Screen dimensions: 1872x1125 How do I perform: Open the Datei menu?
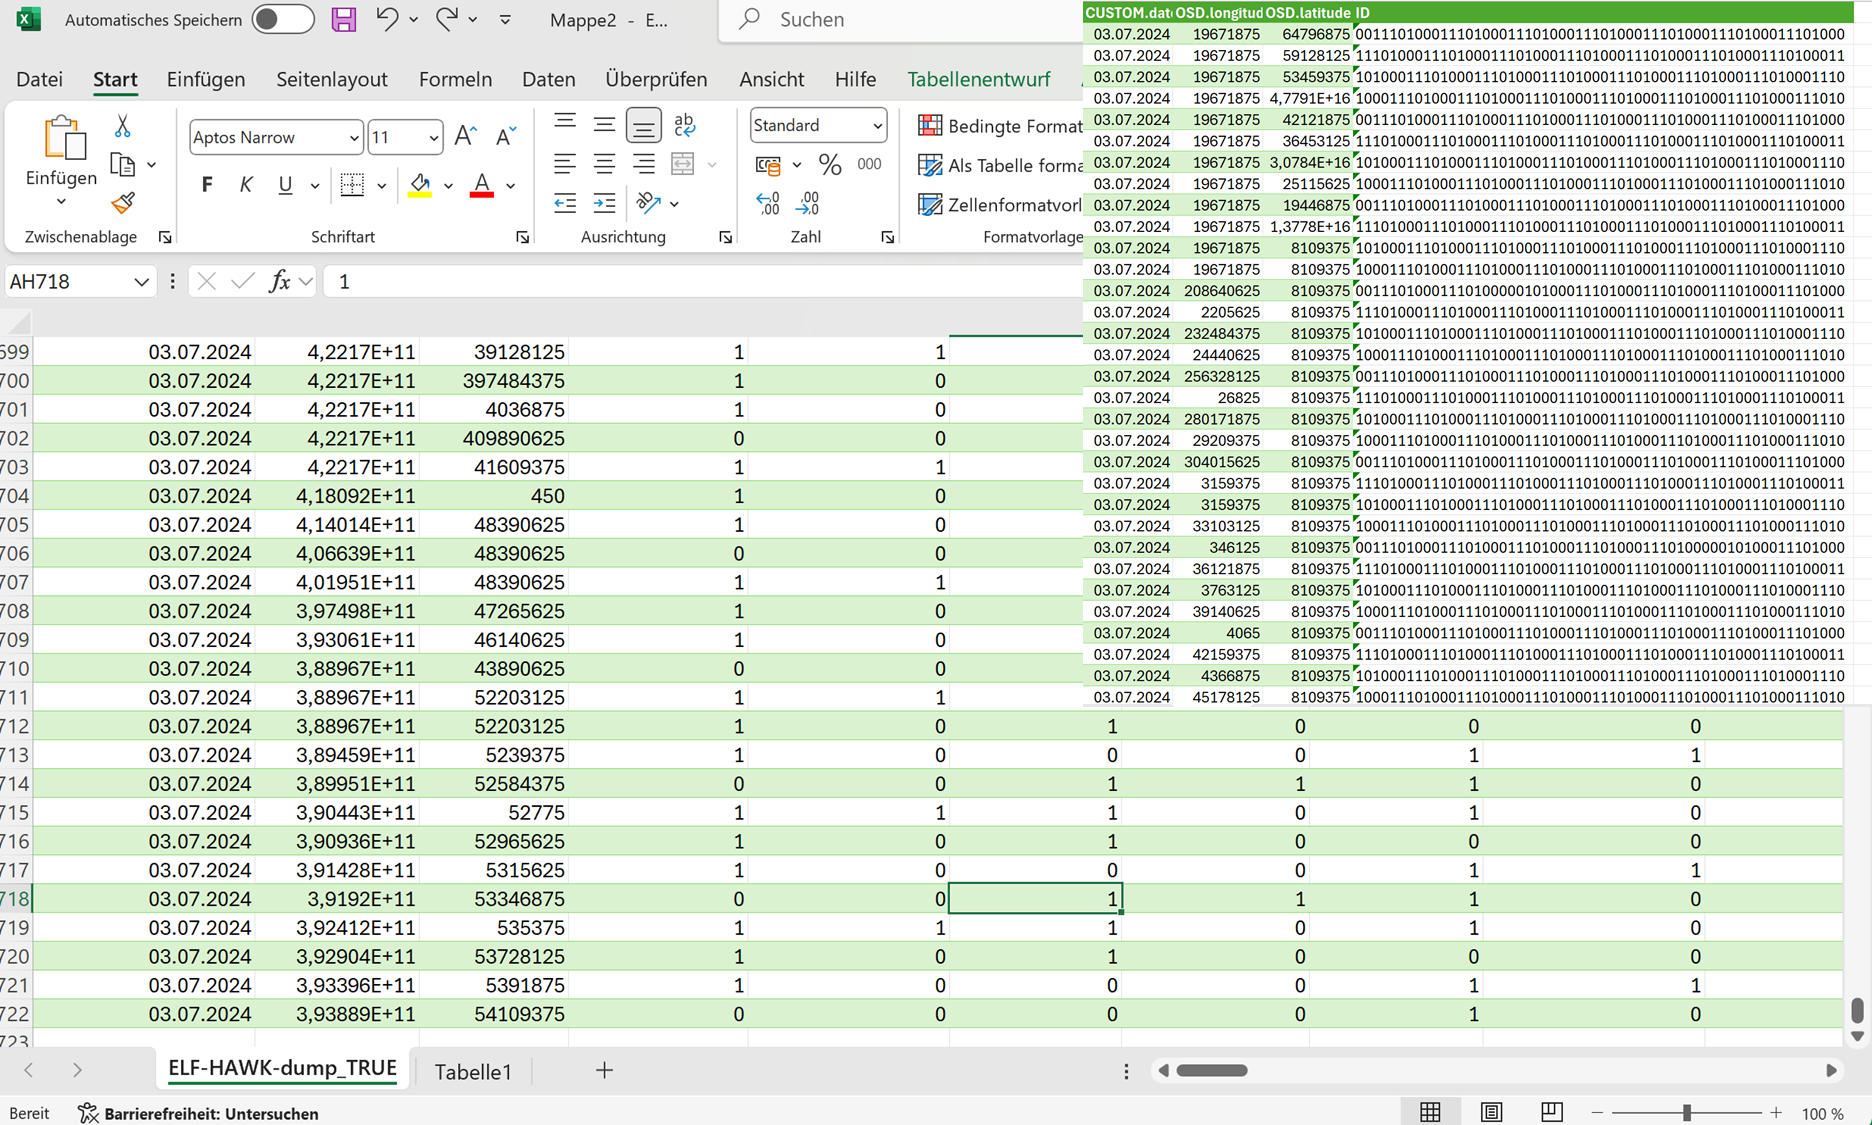40,79
